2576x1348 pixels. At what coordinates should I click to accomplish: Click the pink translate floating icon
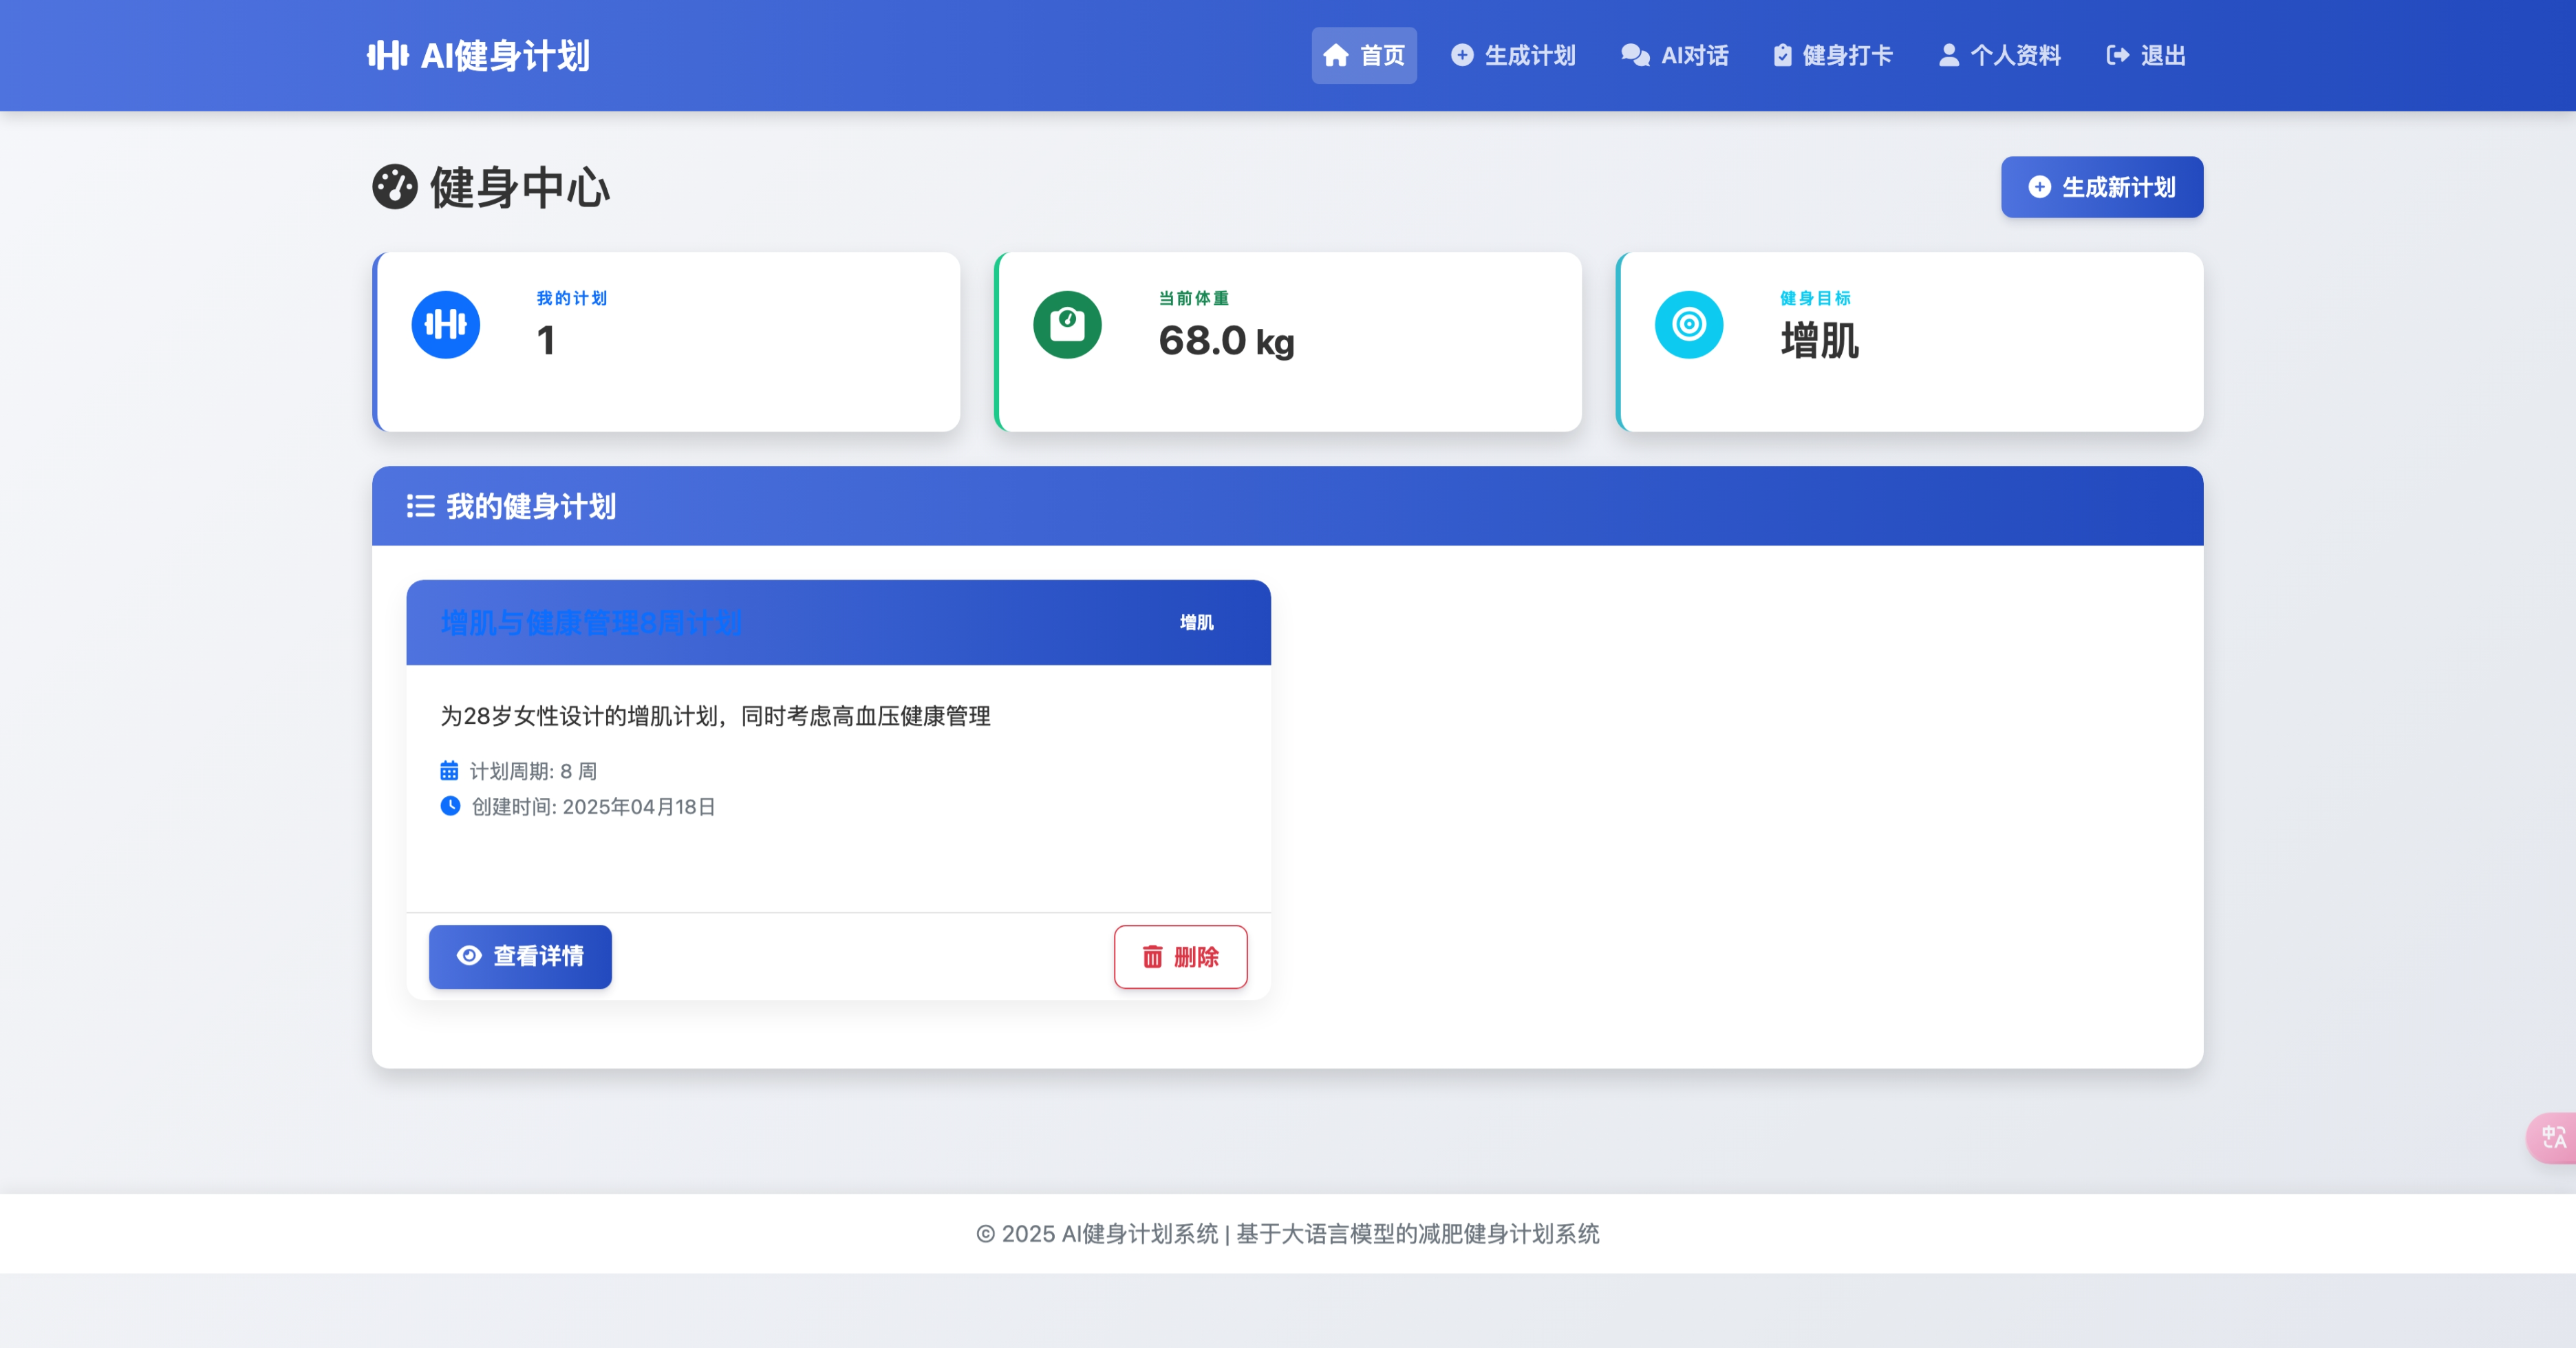[2553, 1137]
